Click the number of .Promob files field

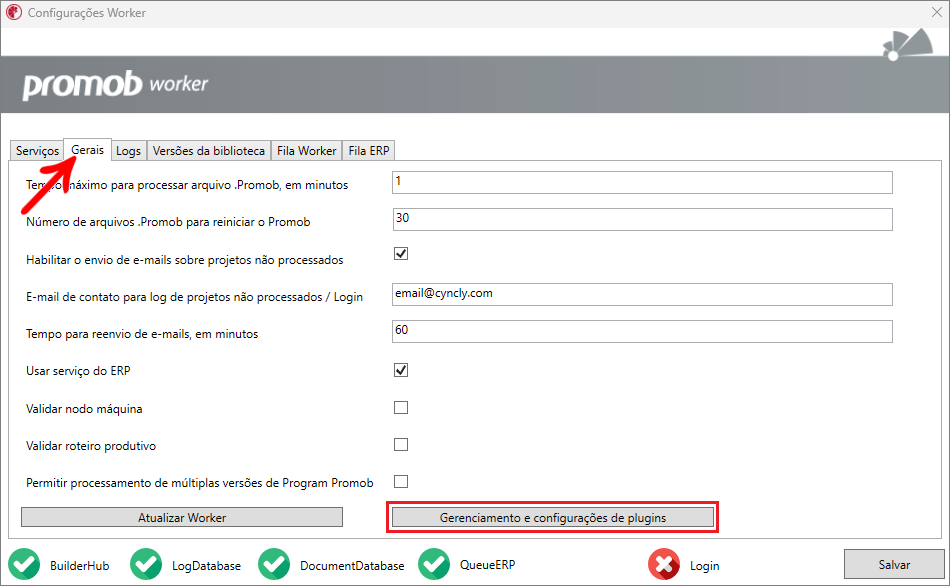(642, 219)
